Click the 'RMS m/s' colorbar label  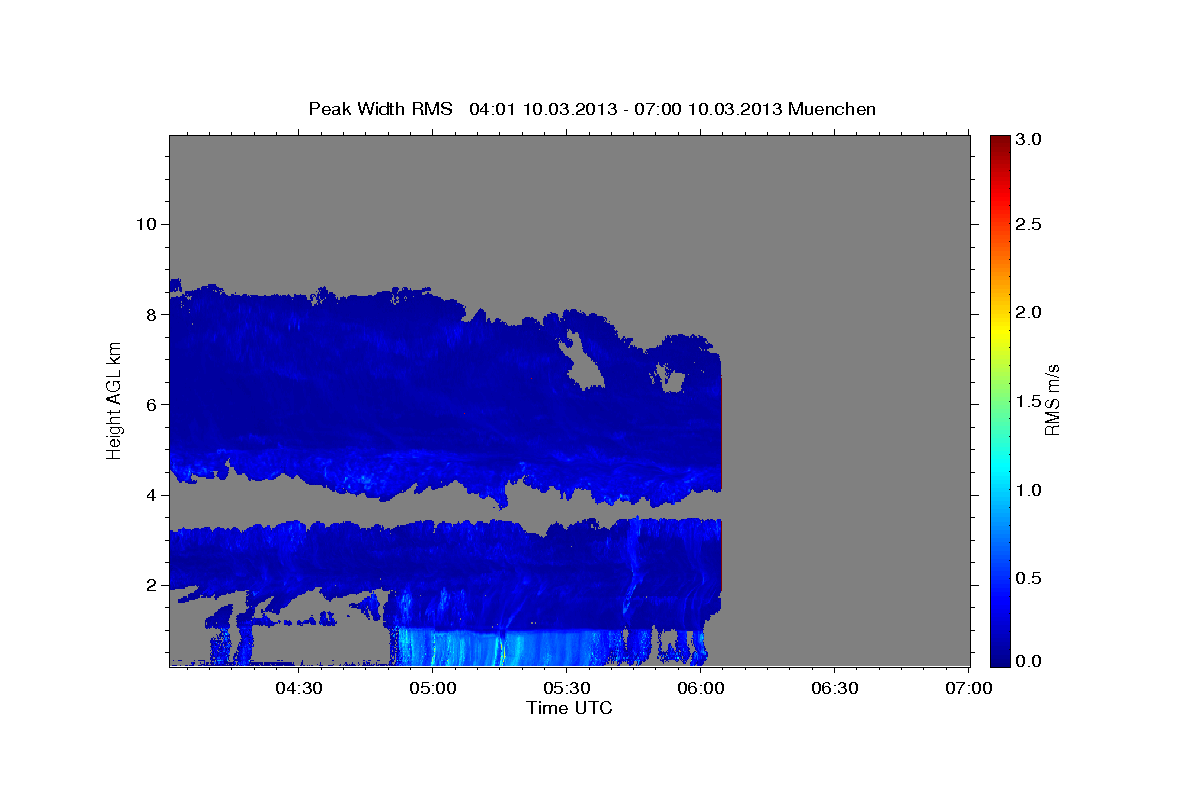1051,400
